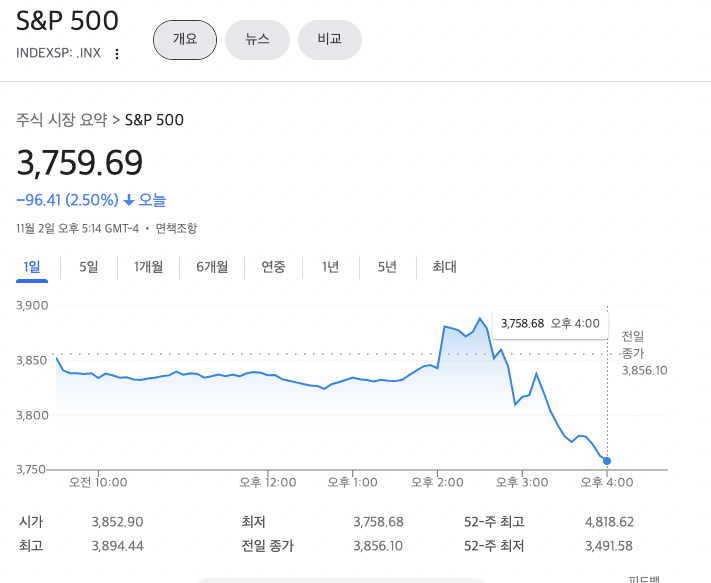Click the 3,900 y-axis label
This screenshot has width=711, height=583.
32,306
